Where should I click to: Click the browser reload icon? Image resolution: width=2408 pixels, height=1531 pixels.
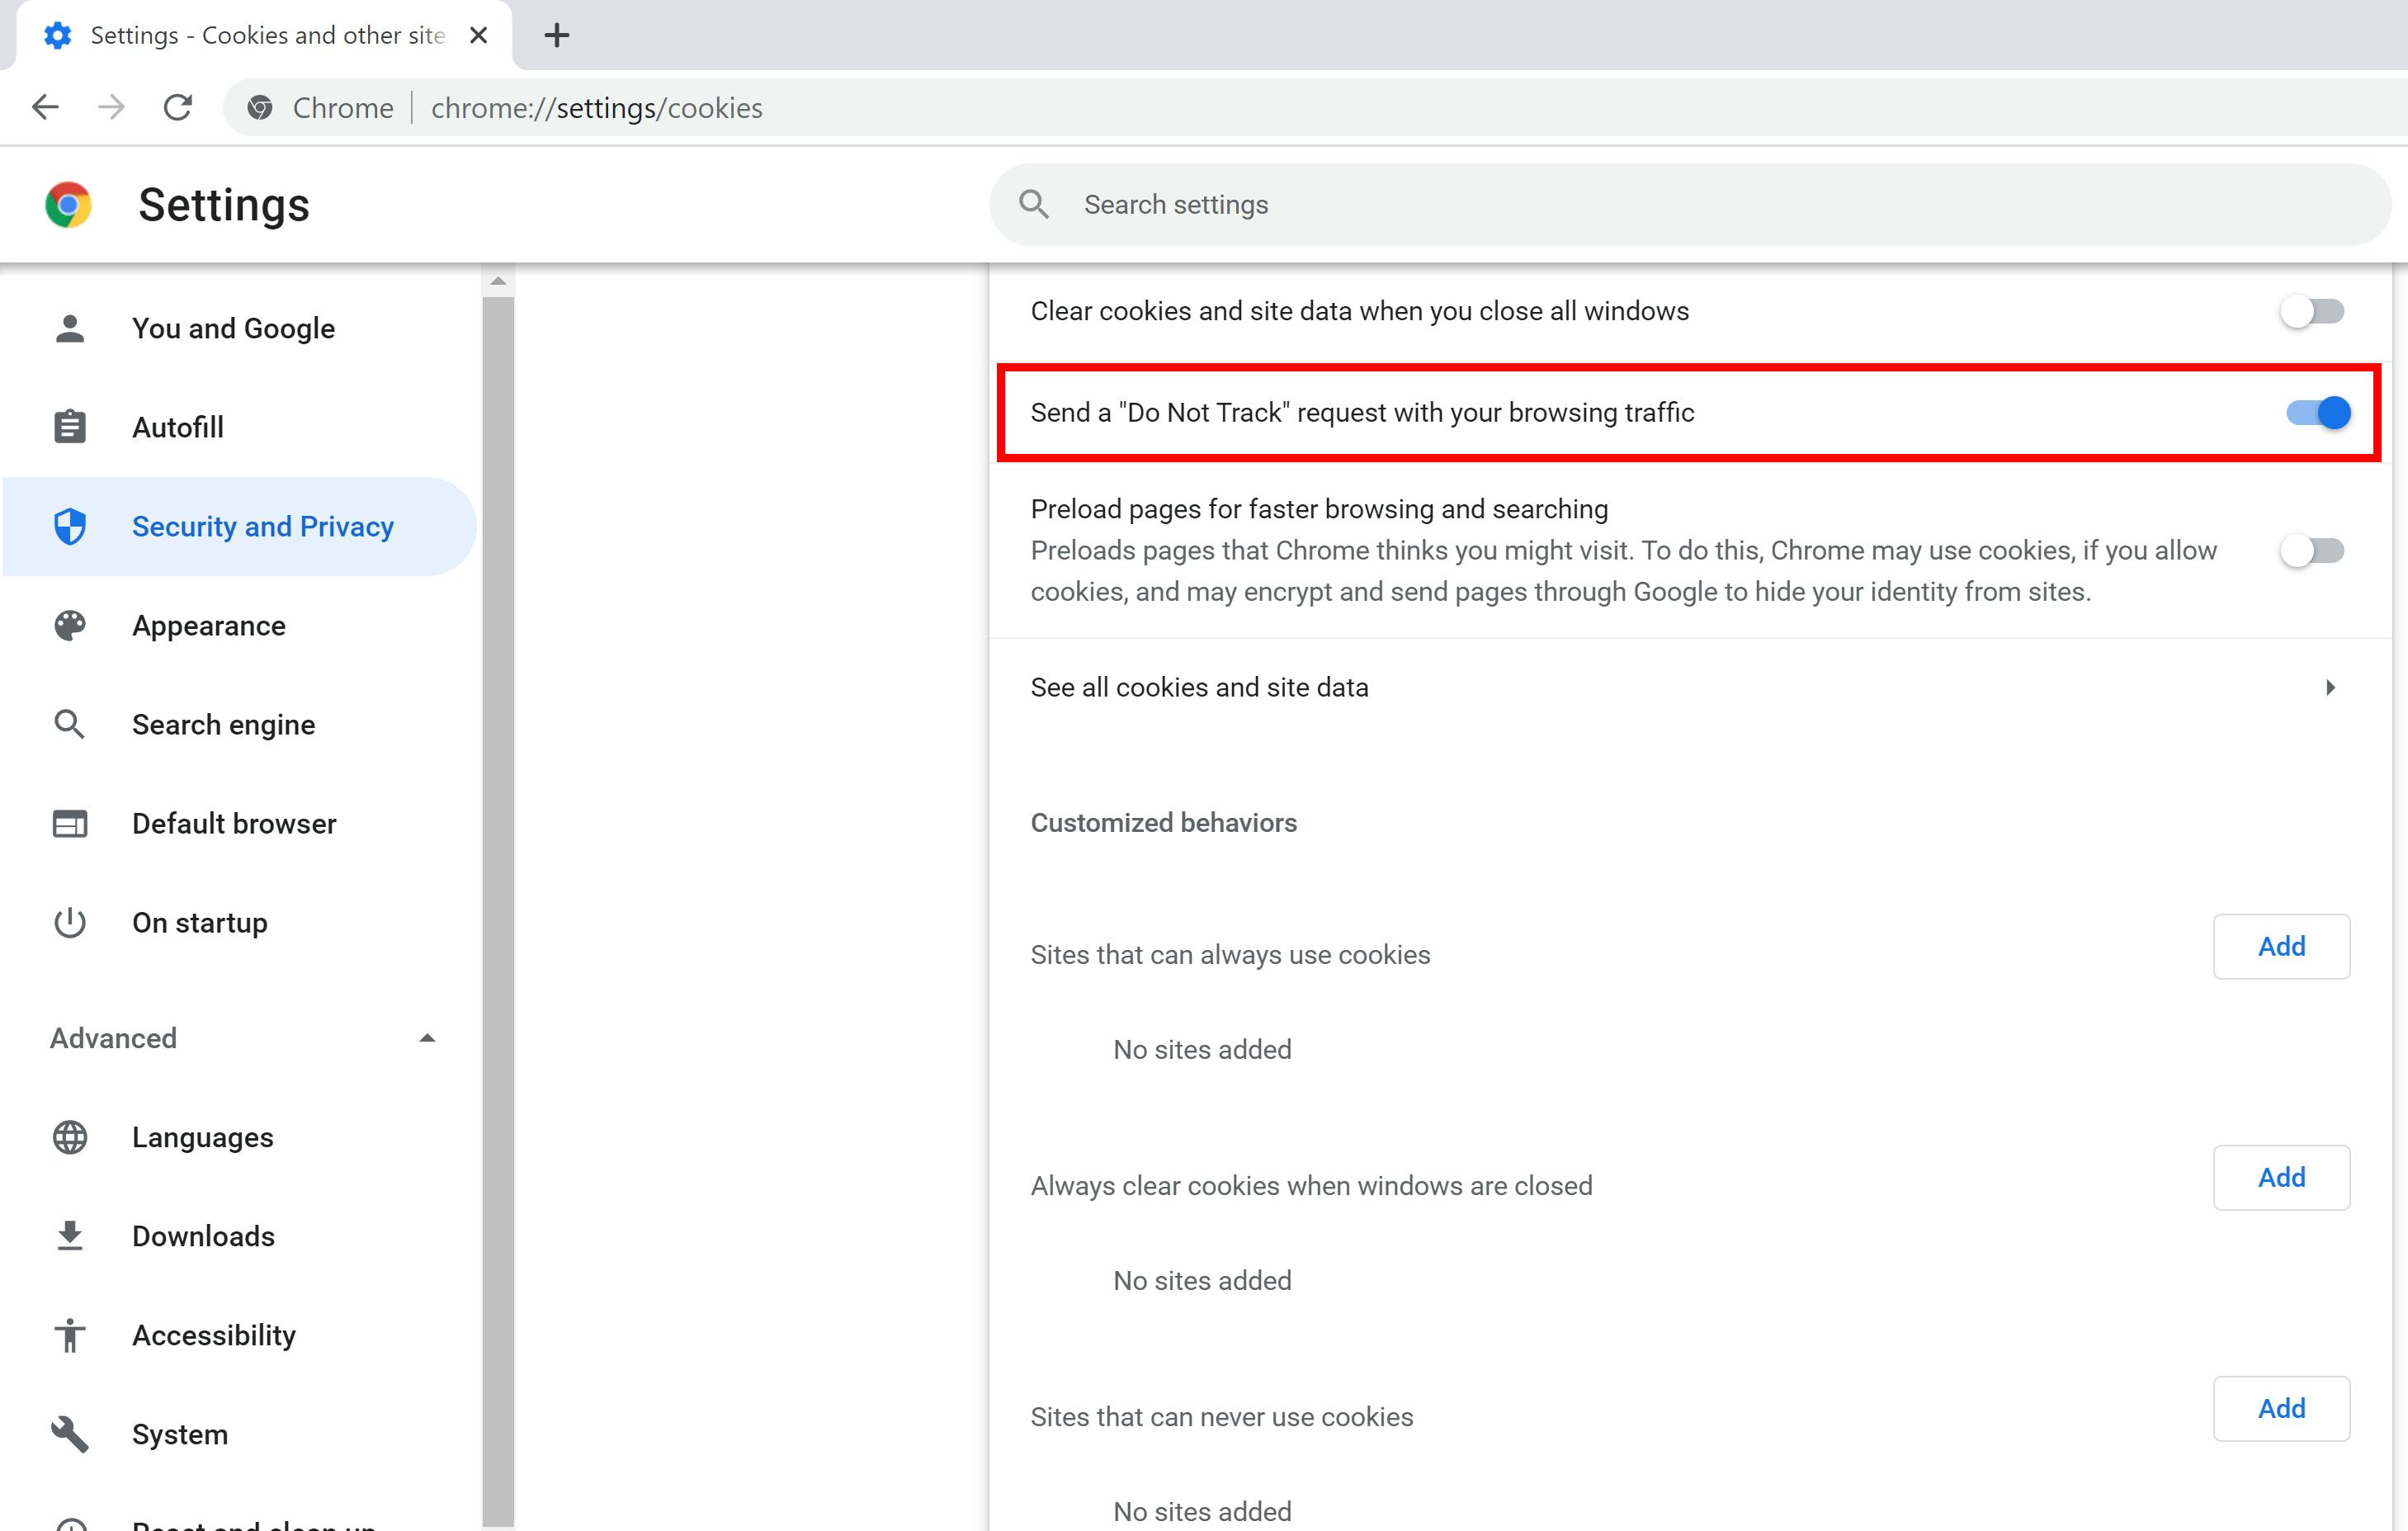point(178,107)
